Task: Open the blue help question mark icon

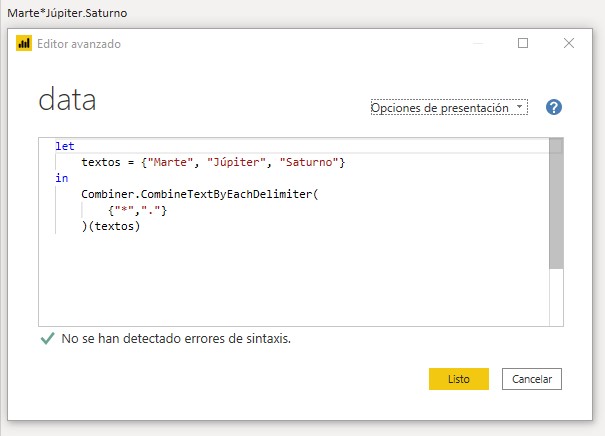Action: (x=554, y=107)
